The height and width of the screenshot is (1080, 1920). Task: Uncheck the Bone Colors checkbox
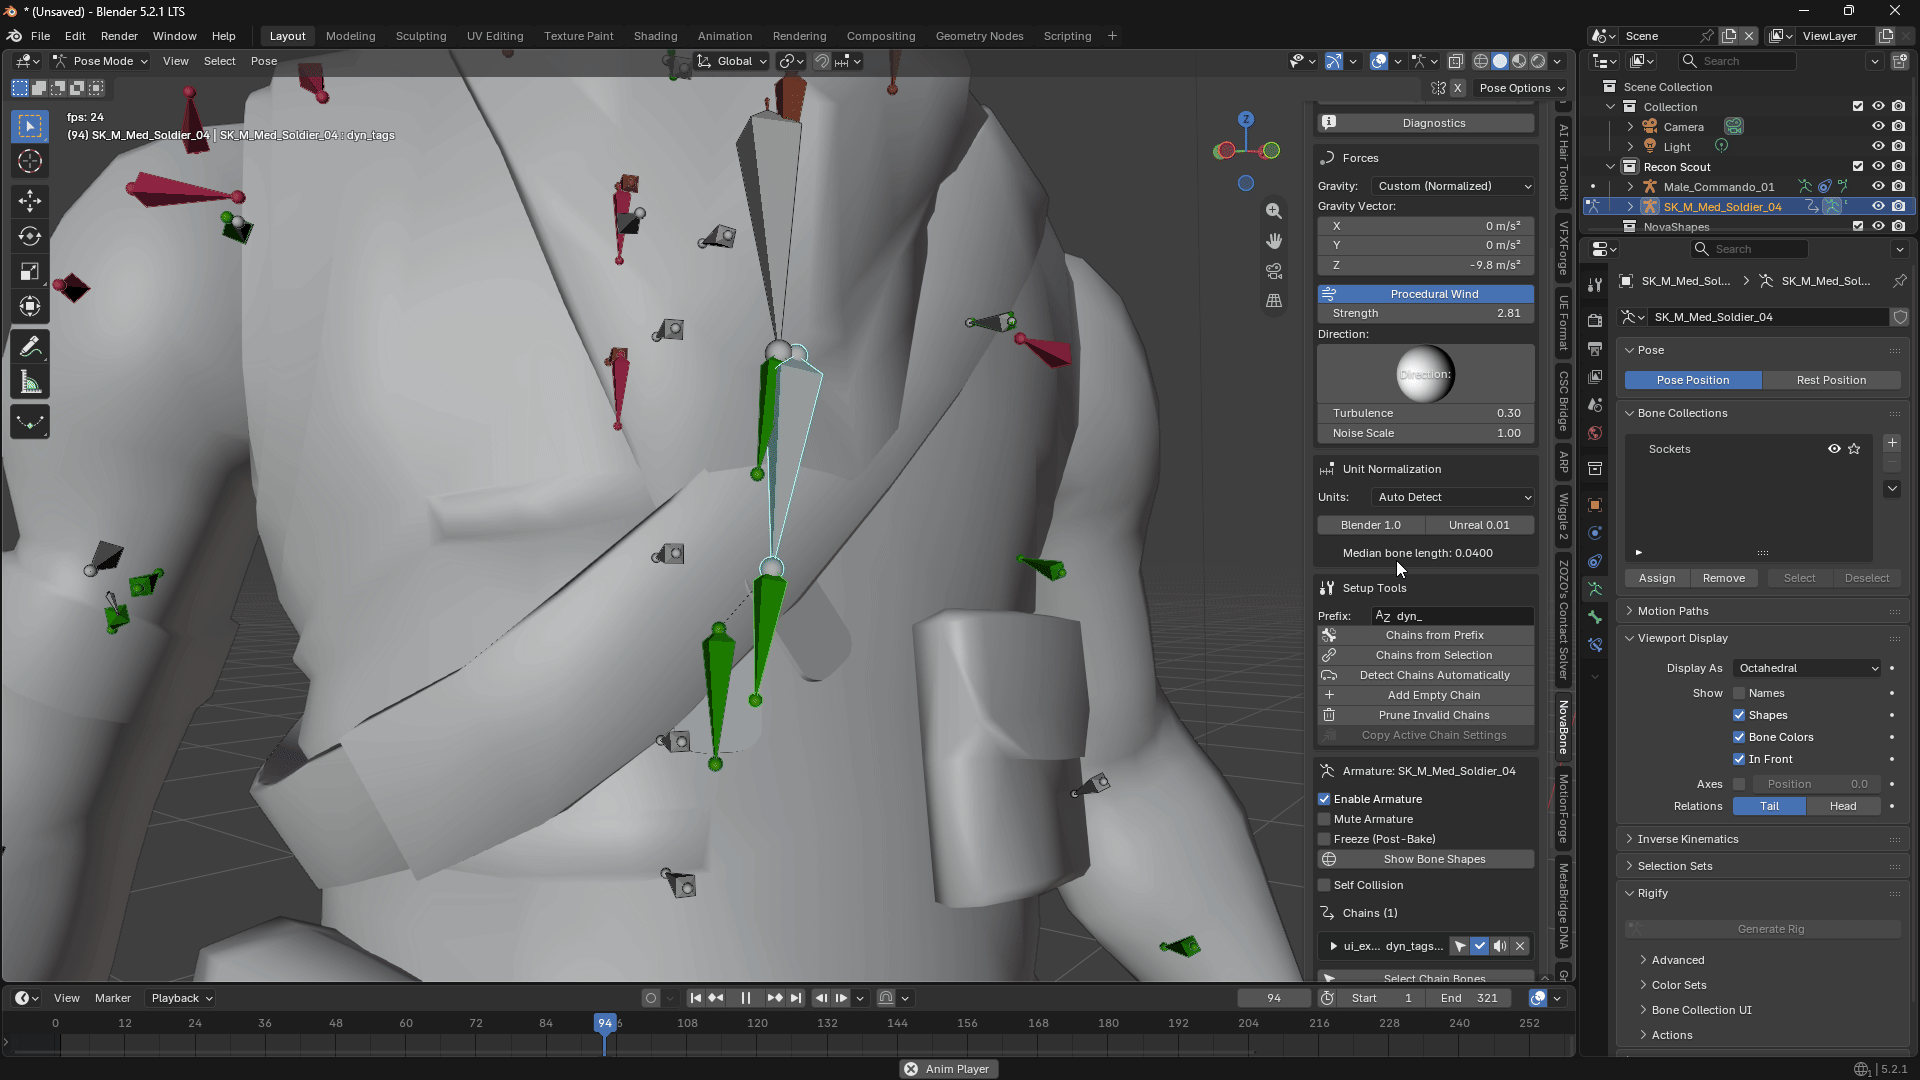pos(1739,737)
